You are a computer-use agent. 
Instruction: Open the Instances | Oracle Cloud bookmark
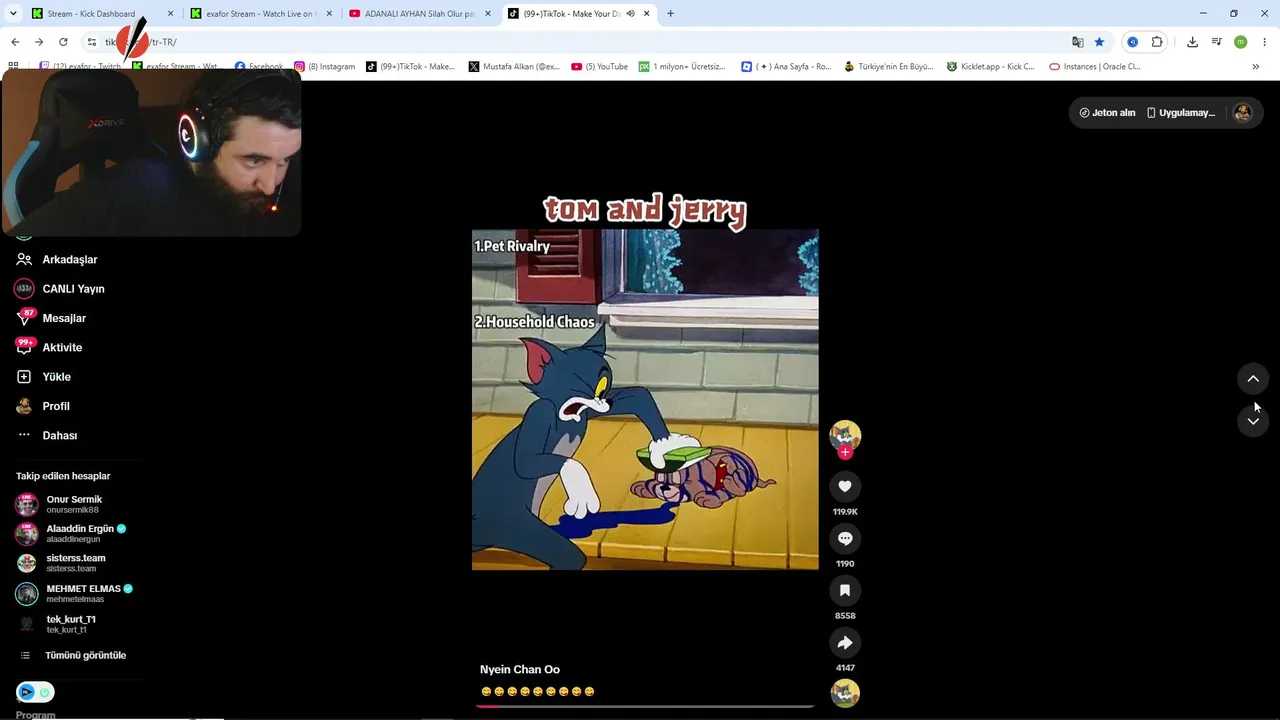point(1095,67)
